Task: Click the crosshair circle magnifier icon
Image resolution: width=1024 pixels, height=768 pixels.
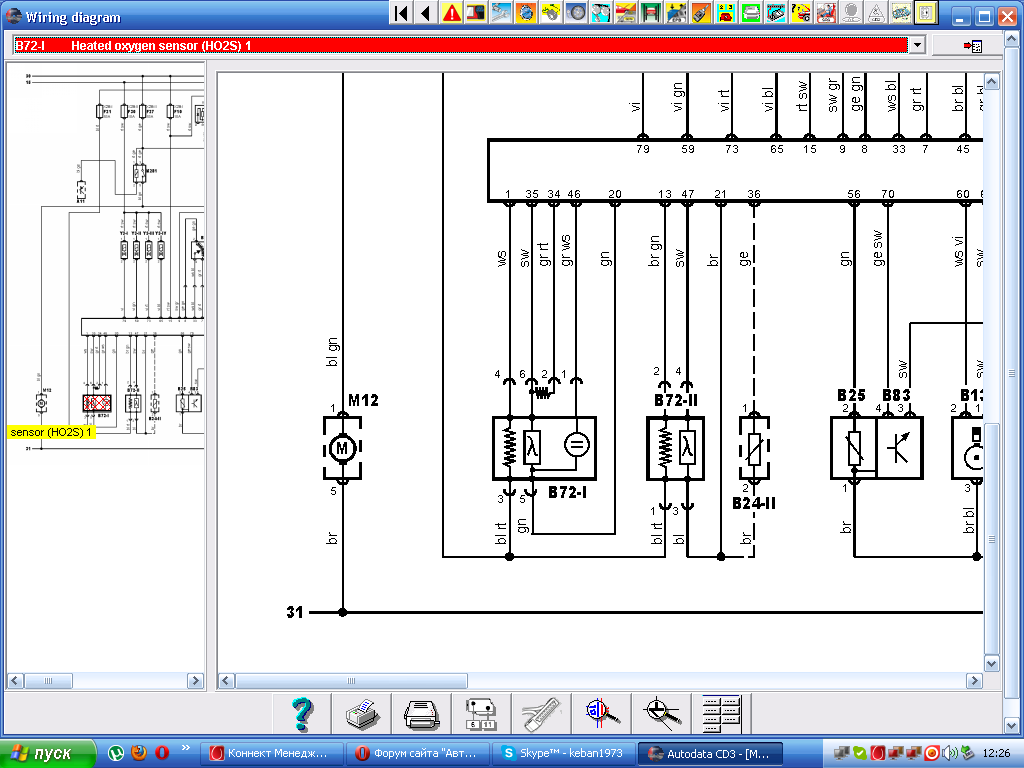Action: [662, 714]
